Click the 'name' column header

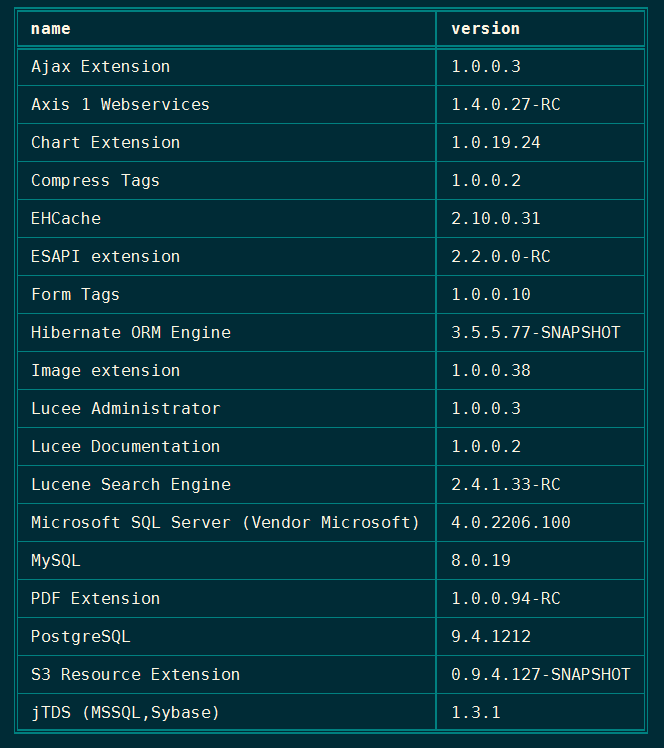pos(51,29)
